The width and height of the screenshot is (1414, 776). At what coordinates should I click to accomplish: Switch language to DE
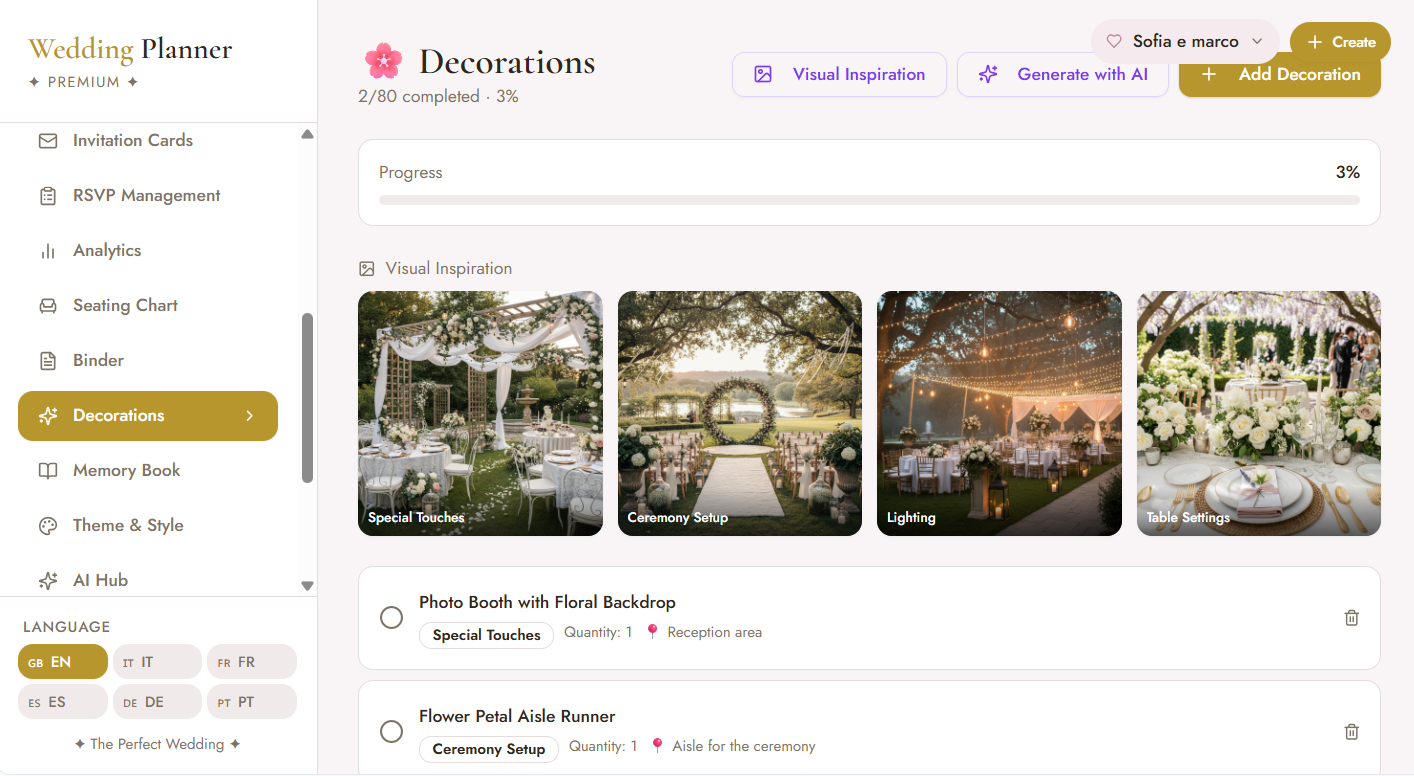pos(157,702)
